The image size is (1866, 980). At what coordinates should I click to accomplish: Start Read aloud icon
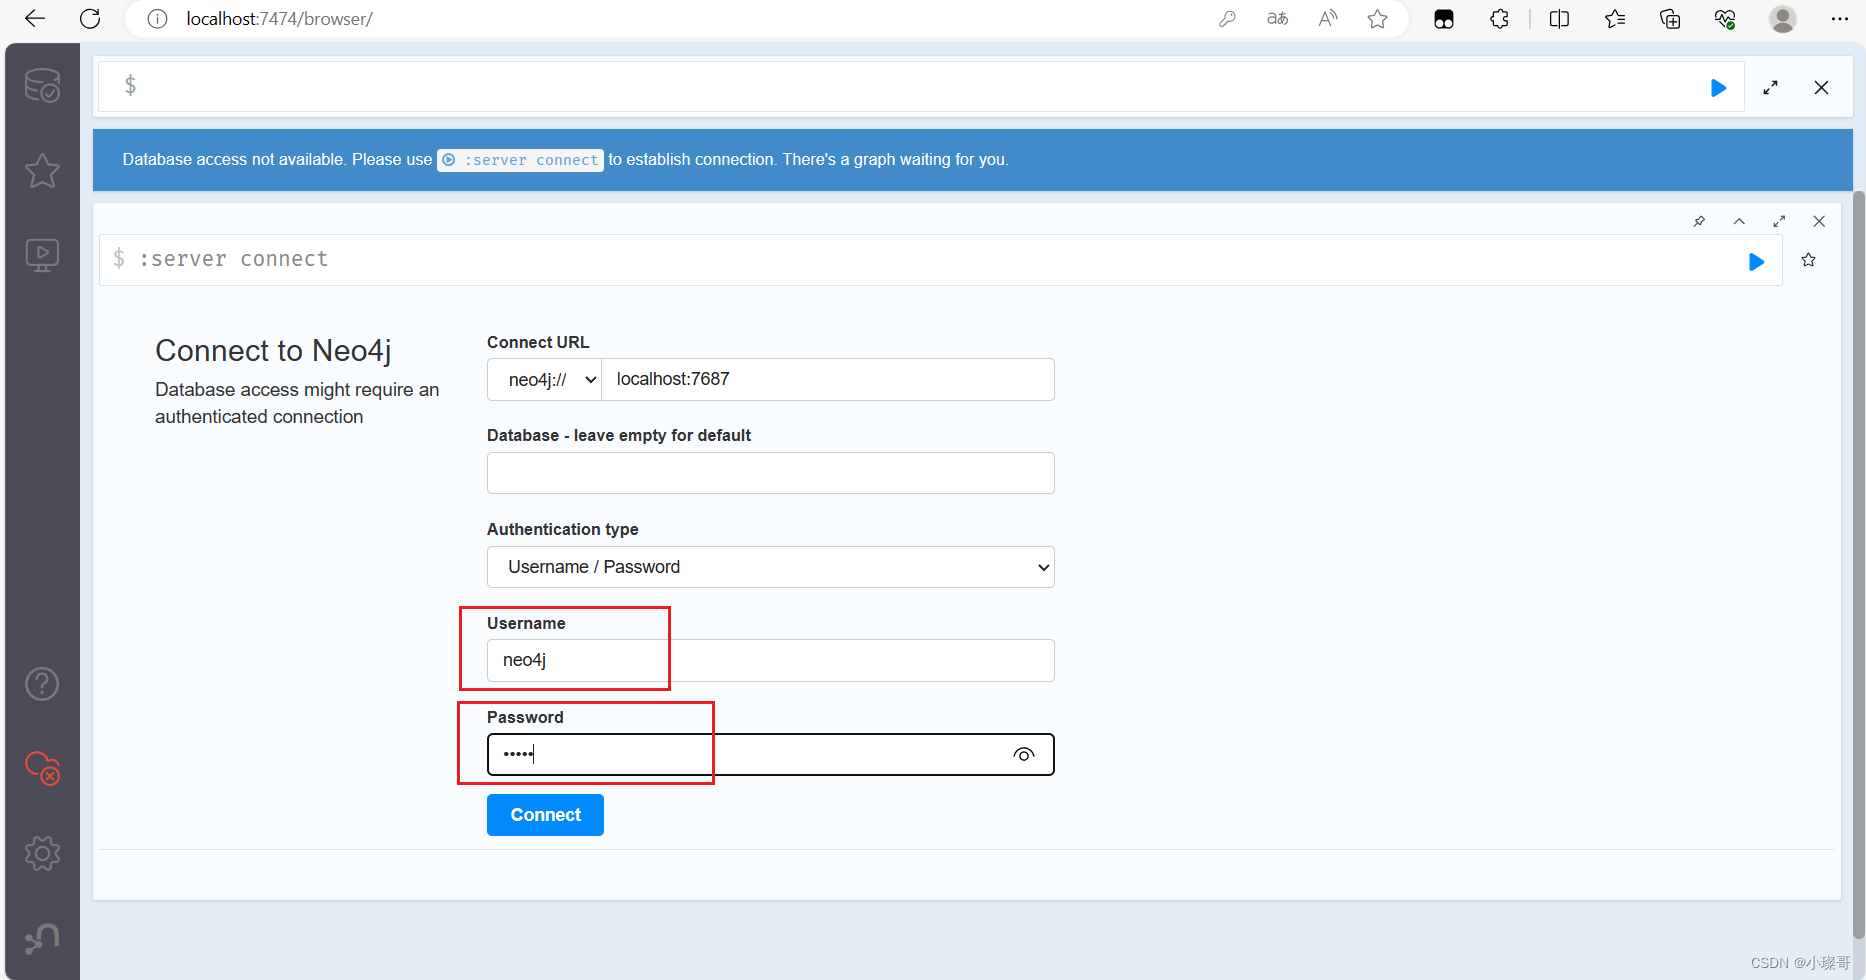tap(1328, 19)
